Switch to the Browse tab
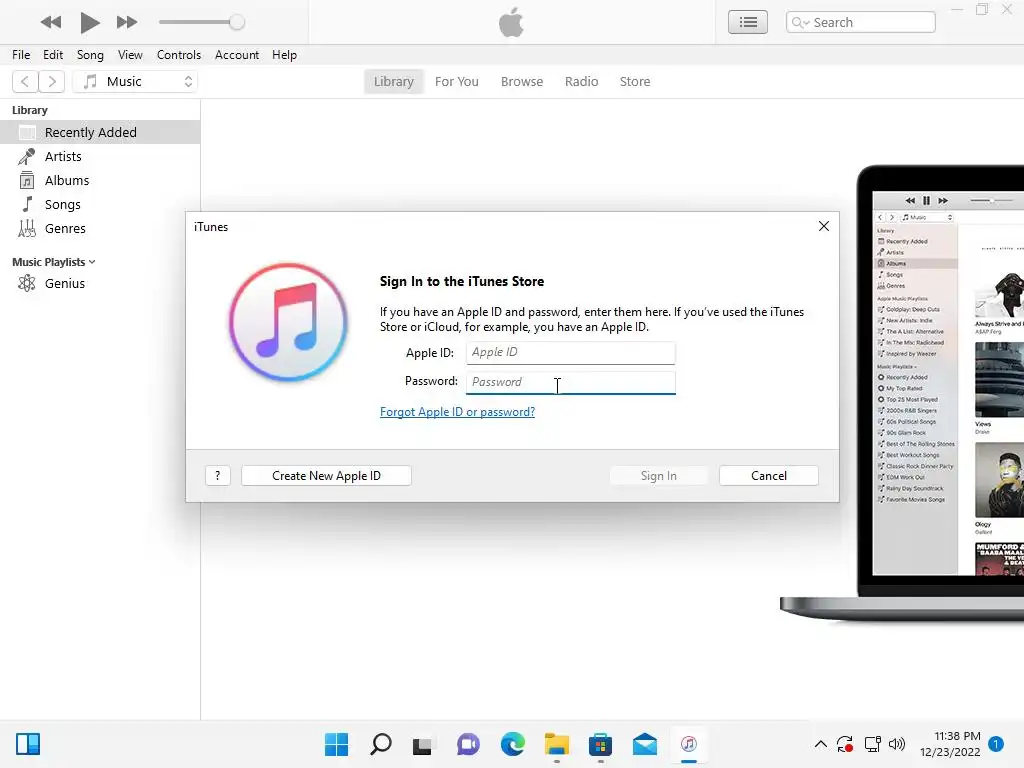 pos(522,82)
